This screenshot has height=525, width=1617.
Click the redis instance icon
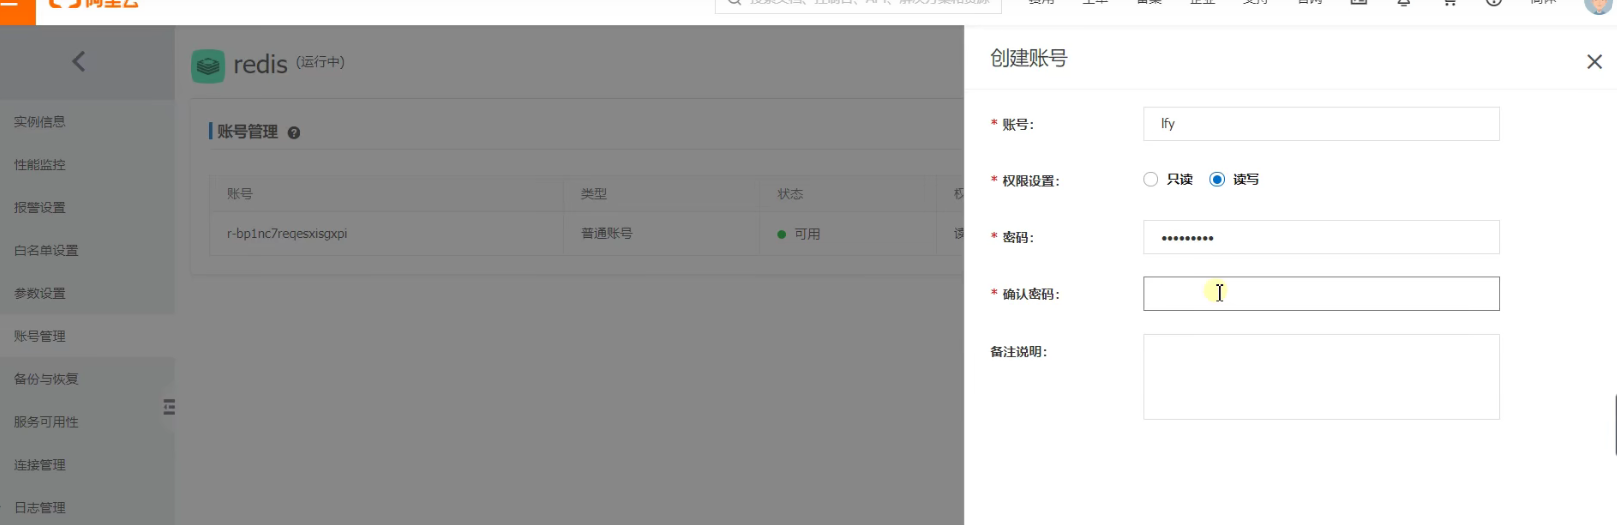click(208, 66)
